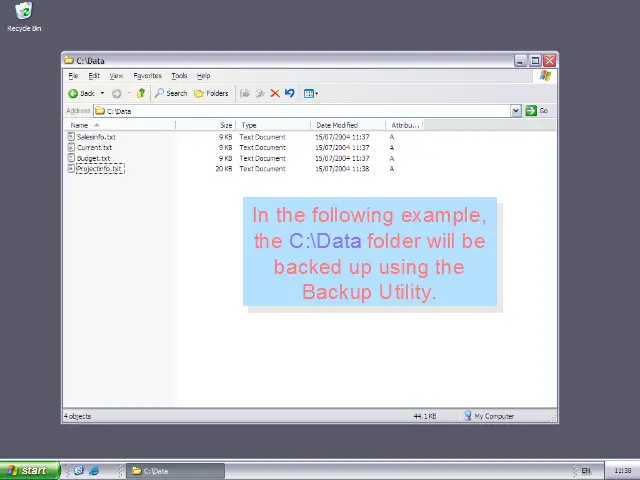The height and width of the screenshot is (480, 640).
Task: Open the Search pane
Action: [x=171, y=93]
